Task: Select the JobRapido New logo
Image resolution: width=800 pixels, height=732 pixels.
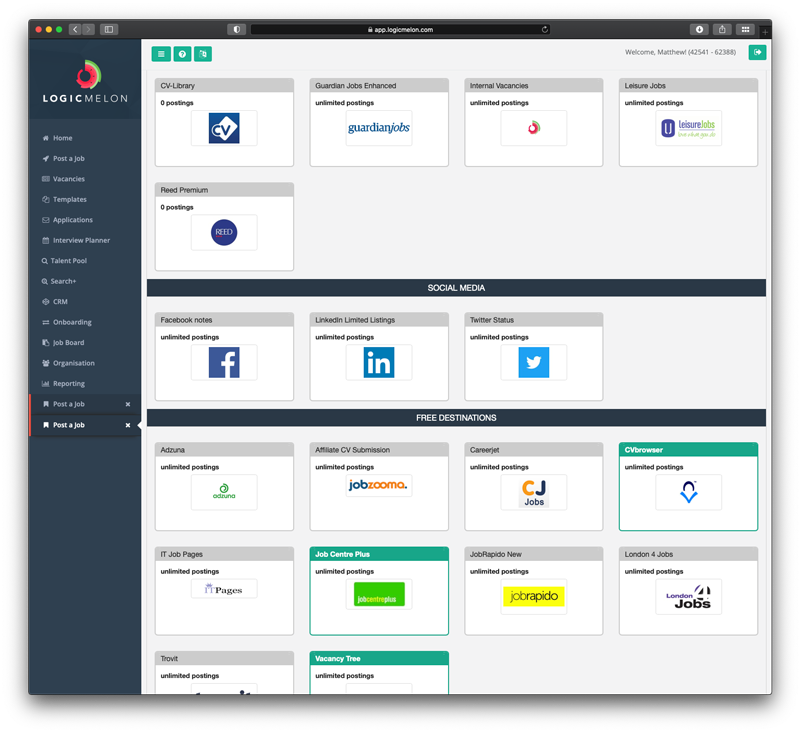Action: click(534, 597)
